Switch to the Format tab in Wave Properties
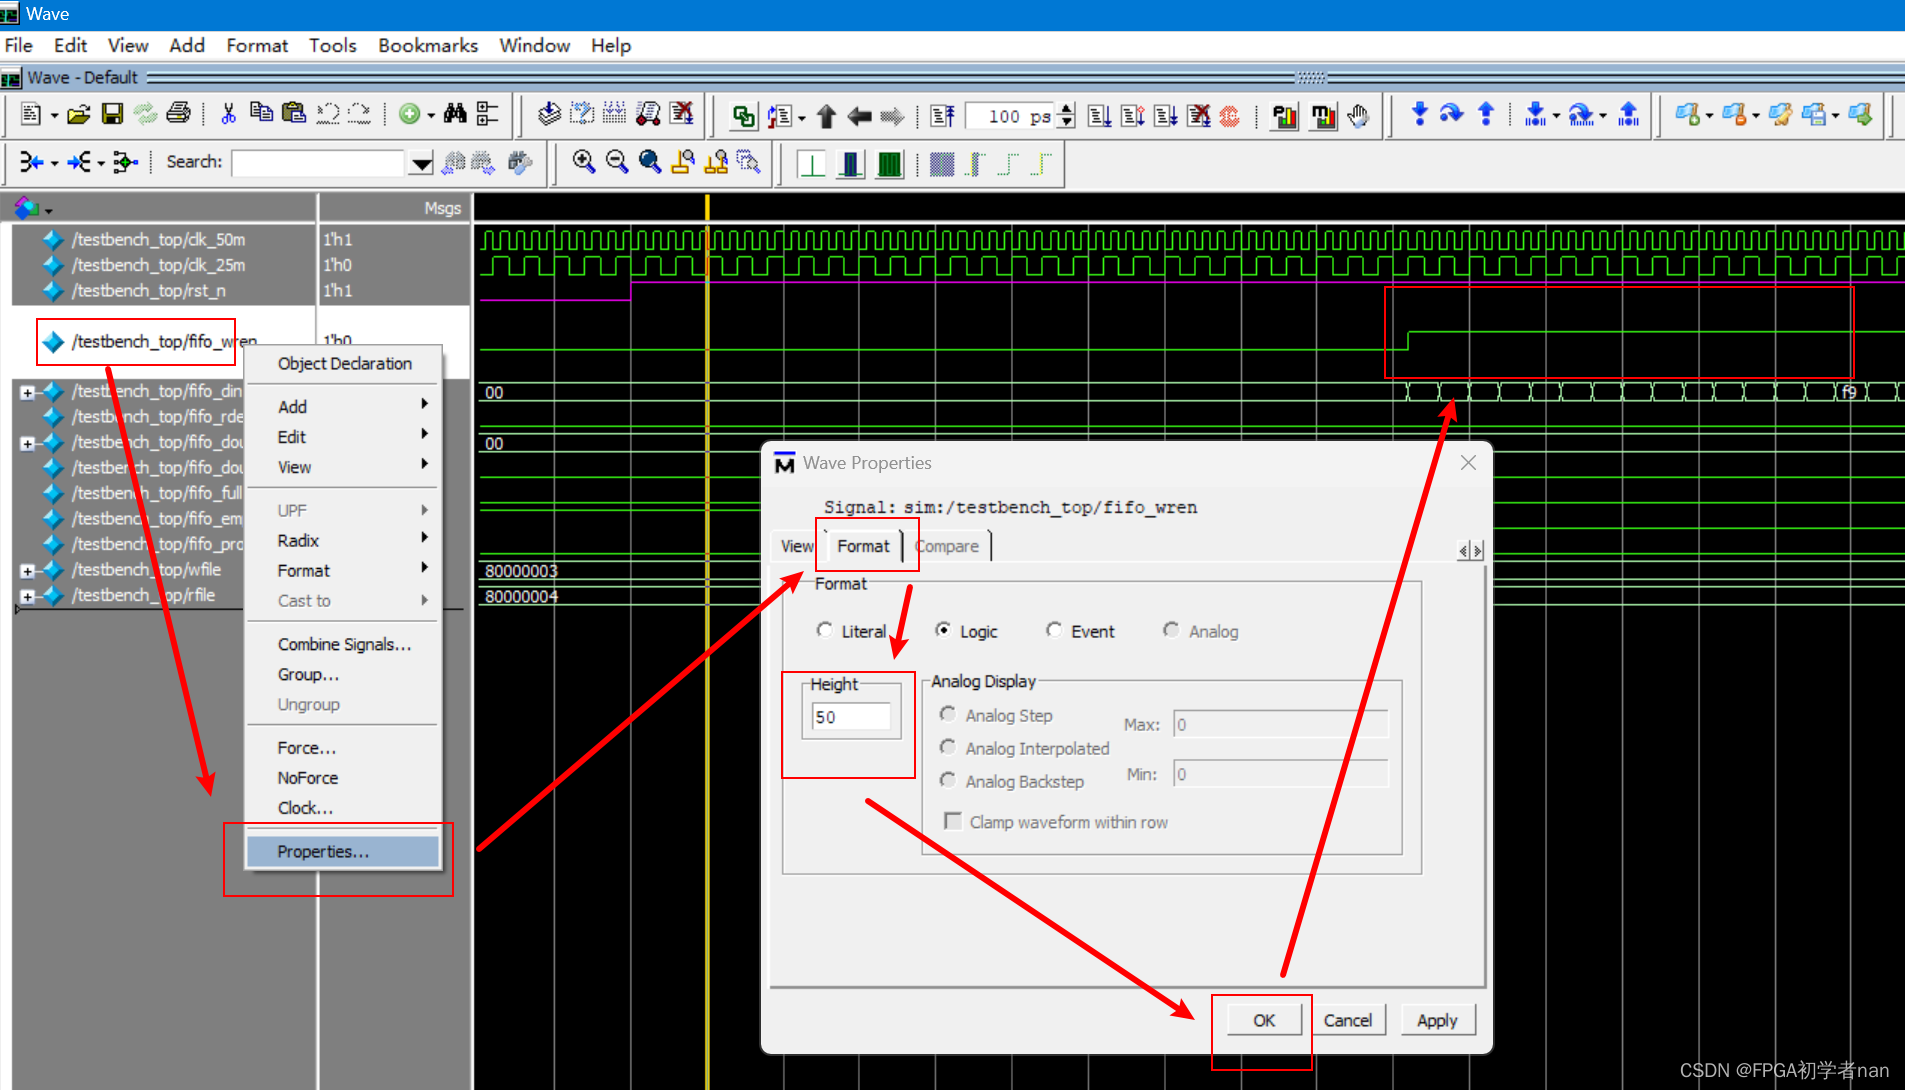This screenshot has width=1905, height=1090. click(863, 546)
